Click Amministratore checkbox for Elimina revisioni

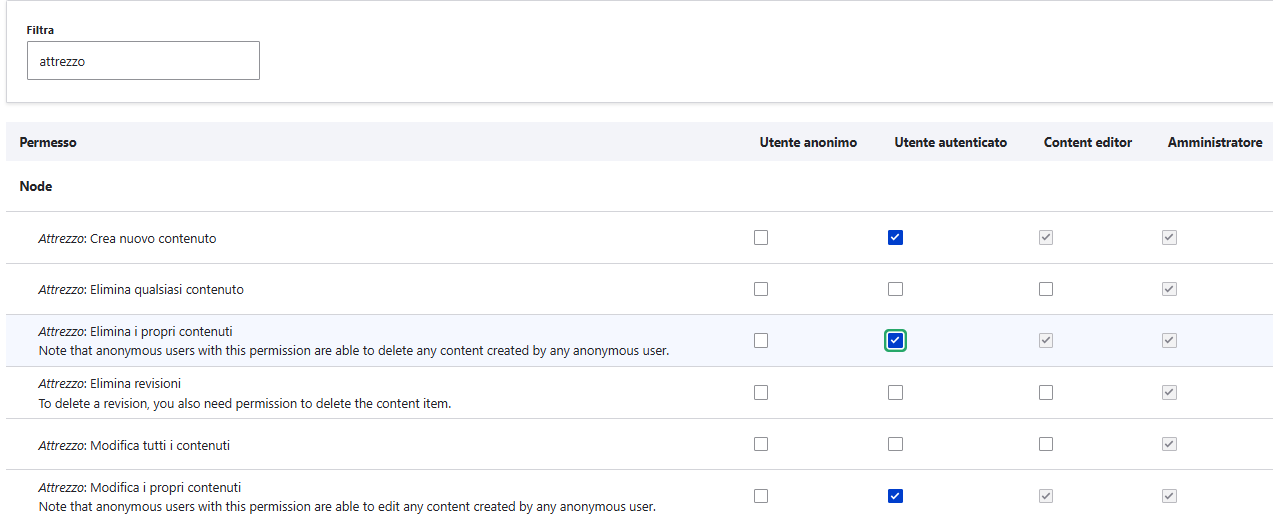point(1169,393)
